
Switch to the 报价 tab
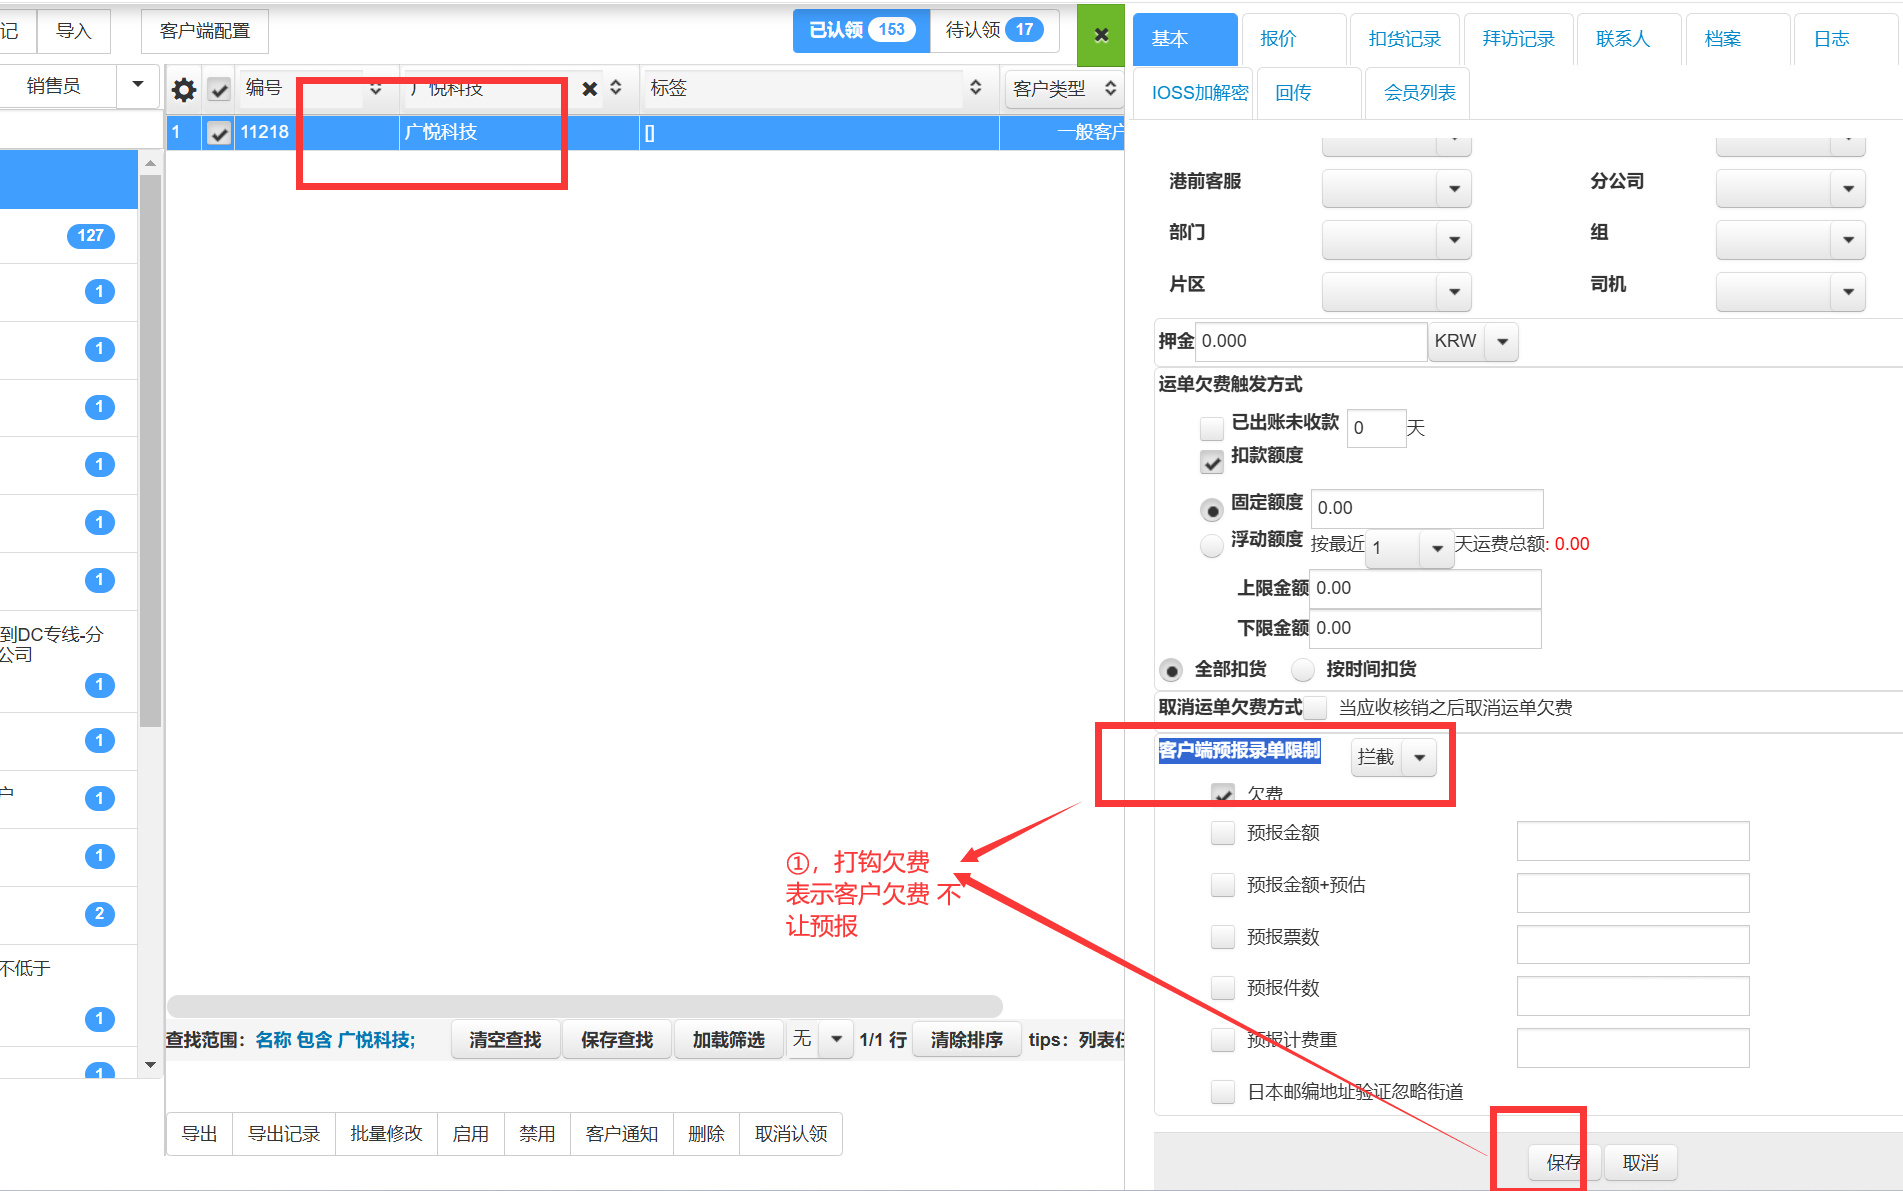coord(1294,39)
